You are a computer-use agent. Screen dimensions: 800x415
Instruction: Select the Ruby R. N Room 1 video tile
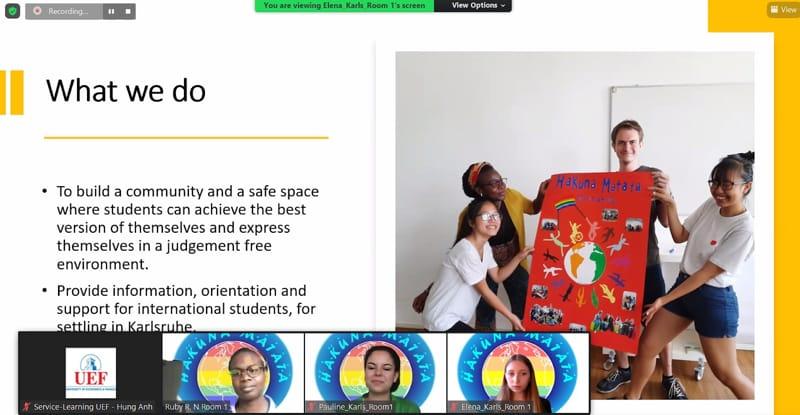click(233, 373)
